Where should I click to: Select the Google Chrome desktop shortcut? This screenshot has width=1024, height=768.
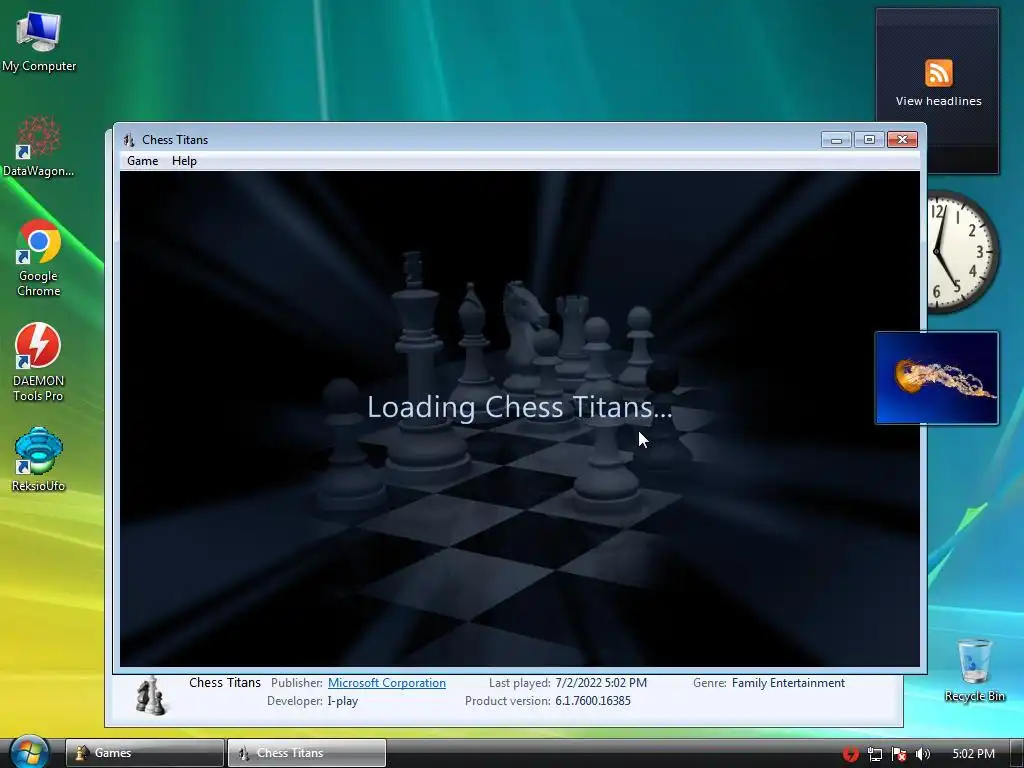pyautogui.click(x=39, y=259)
